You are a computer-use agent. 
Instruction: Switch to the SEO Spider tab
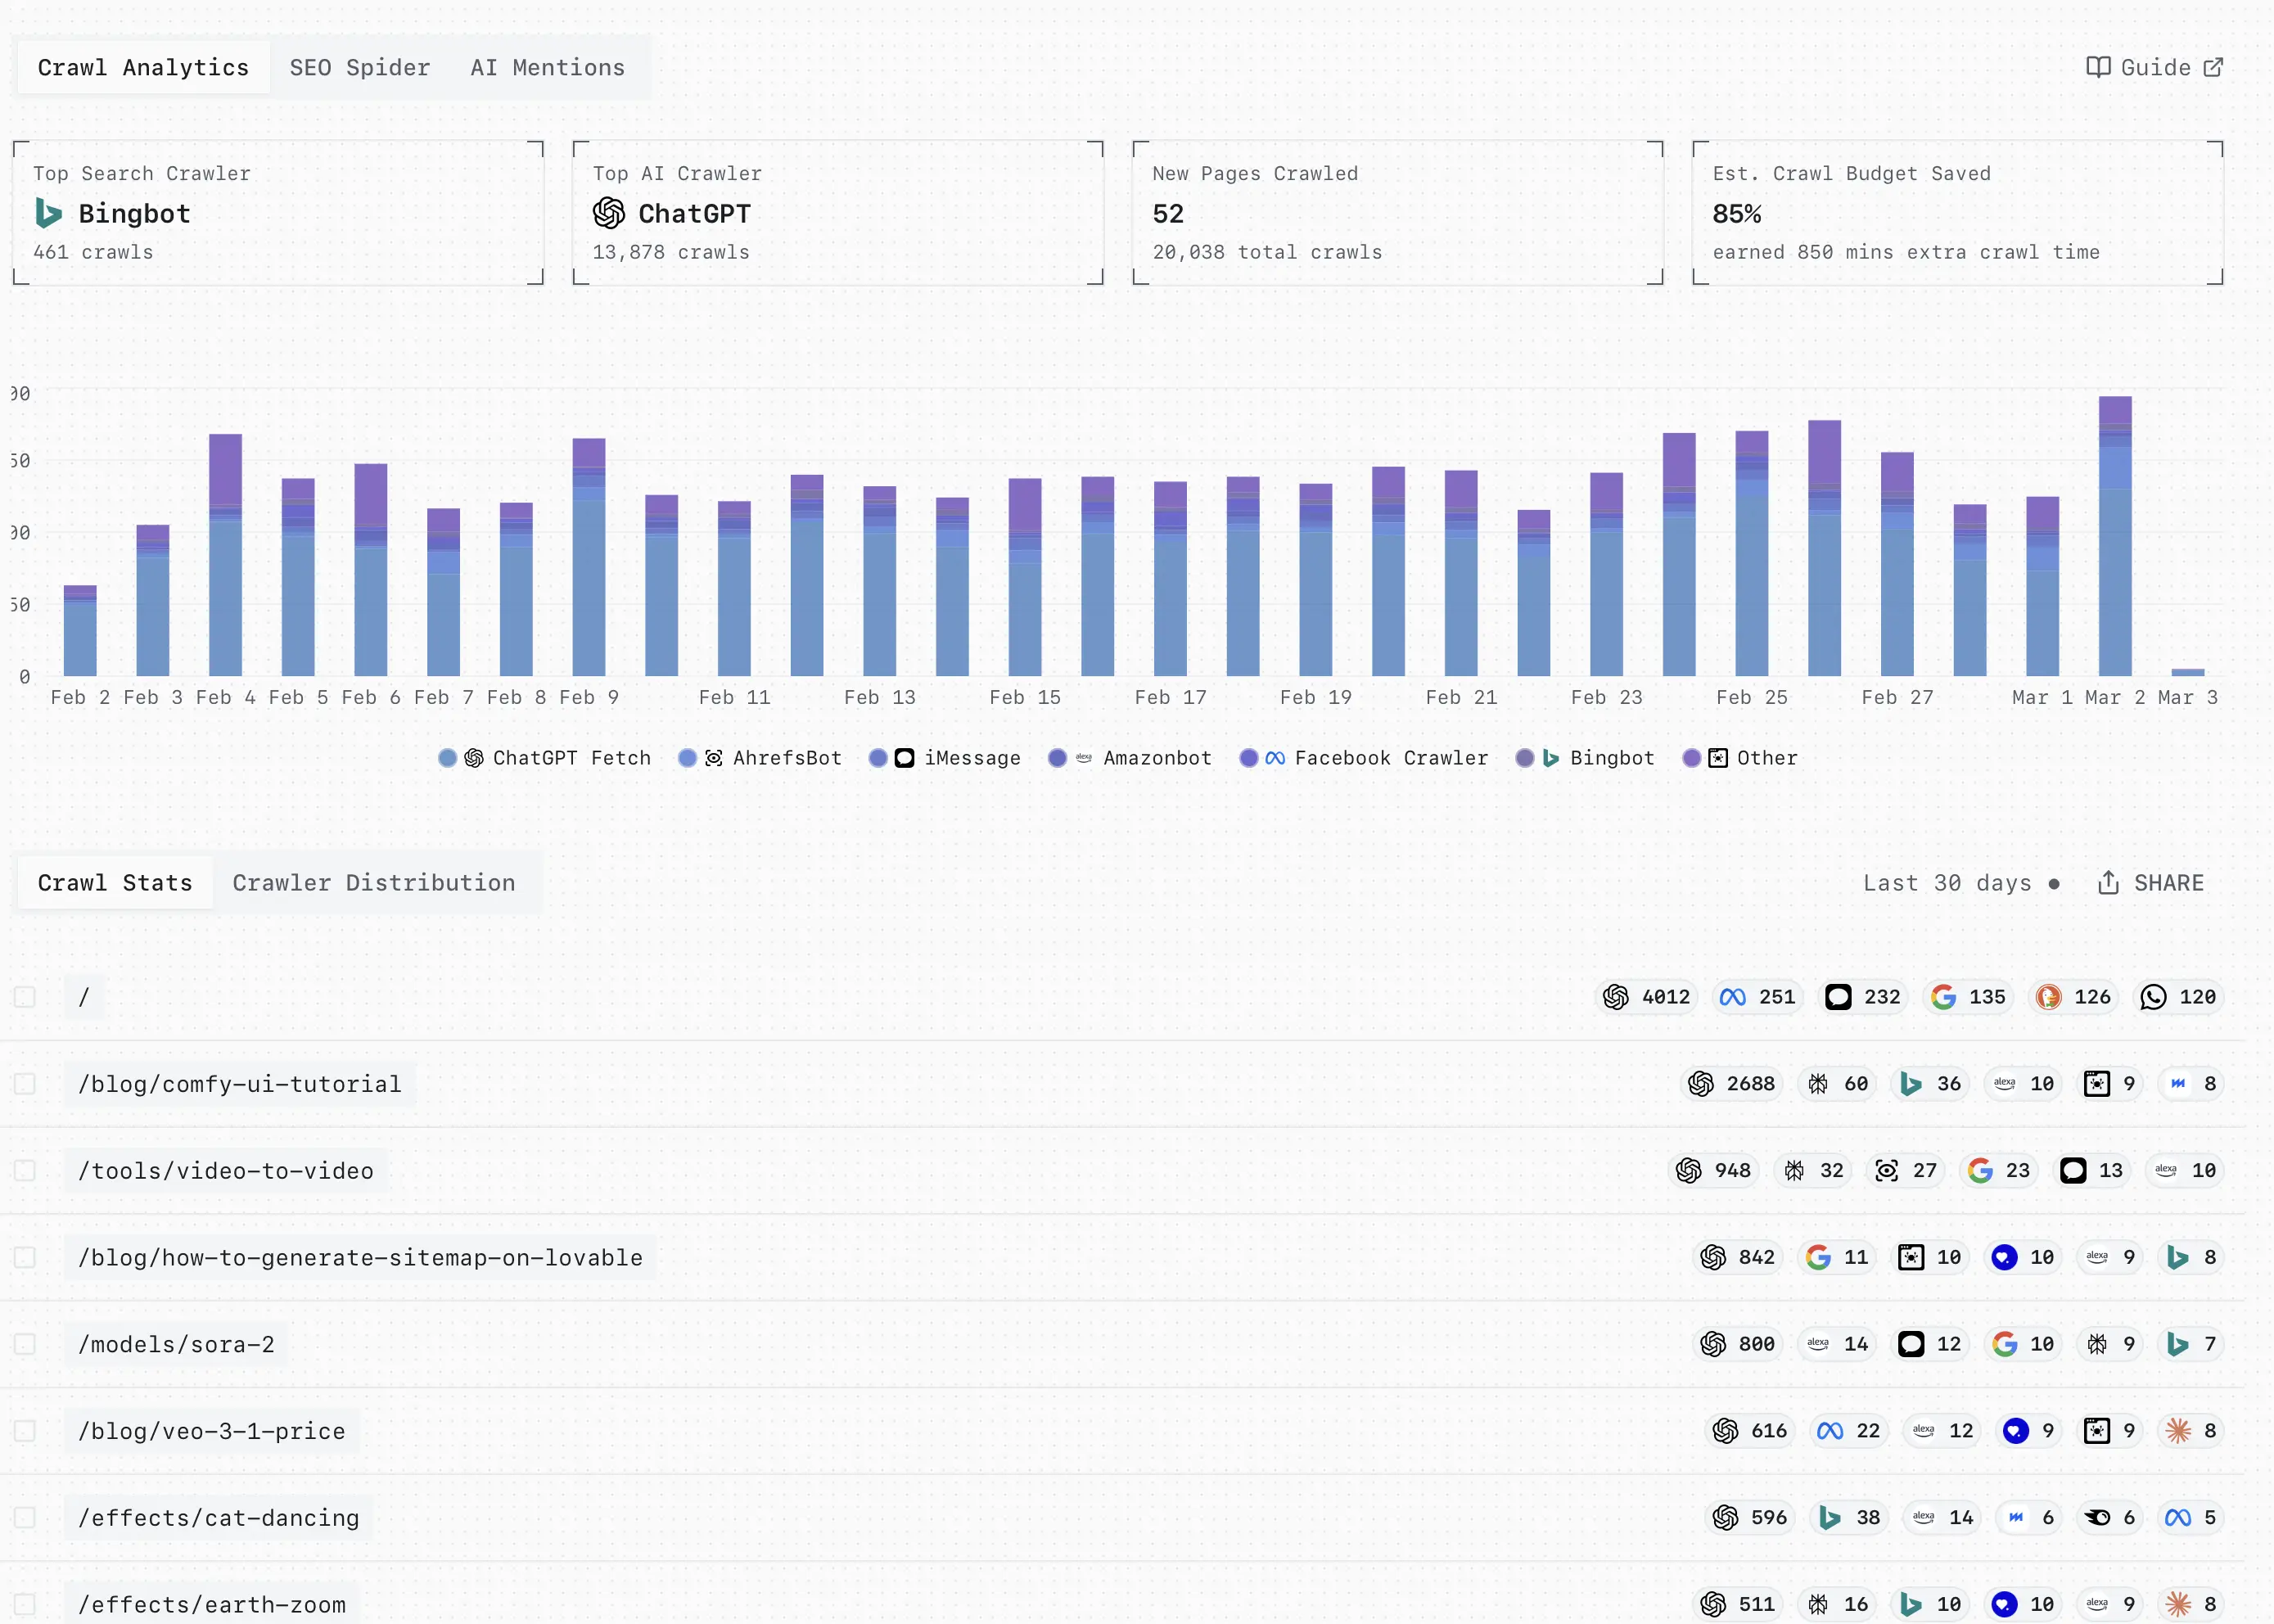(360, 67)
